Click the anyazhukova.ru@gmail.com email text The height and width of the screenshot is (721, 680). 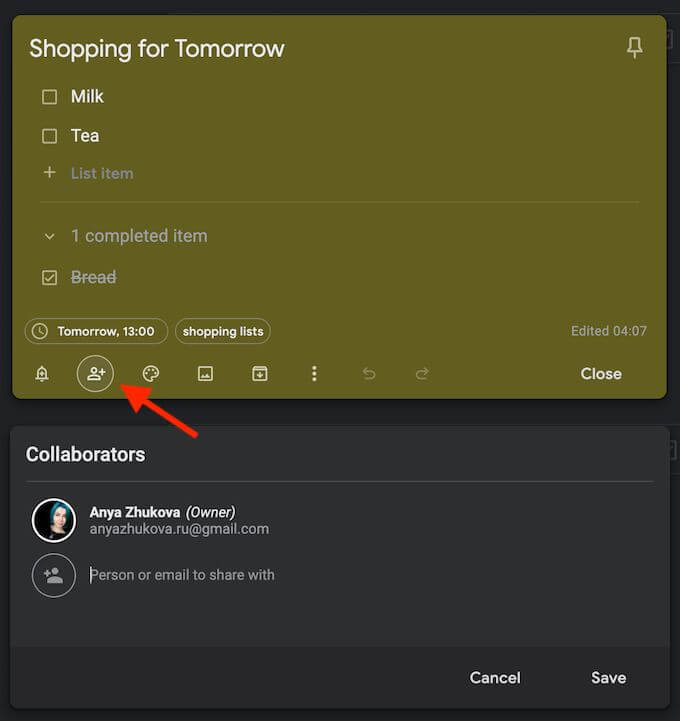(x=179, y=529)
